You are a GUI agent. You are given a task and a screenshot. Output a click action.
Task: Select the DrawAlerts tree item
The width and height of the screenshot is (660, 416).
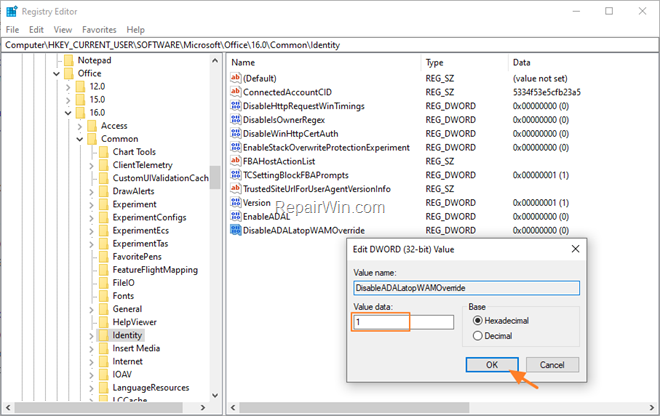133,191
